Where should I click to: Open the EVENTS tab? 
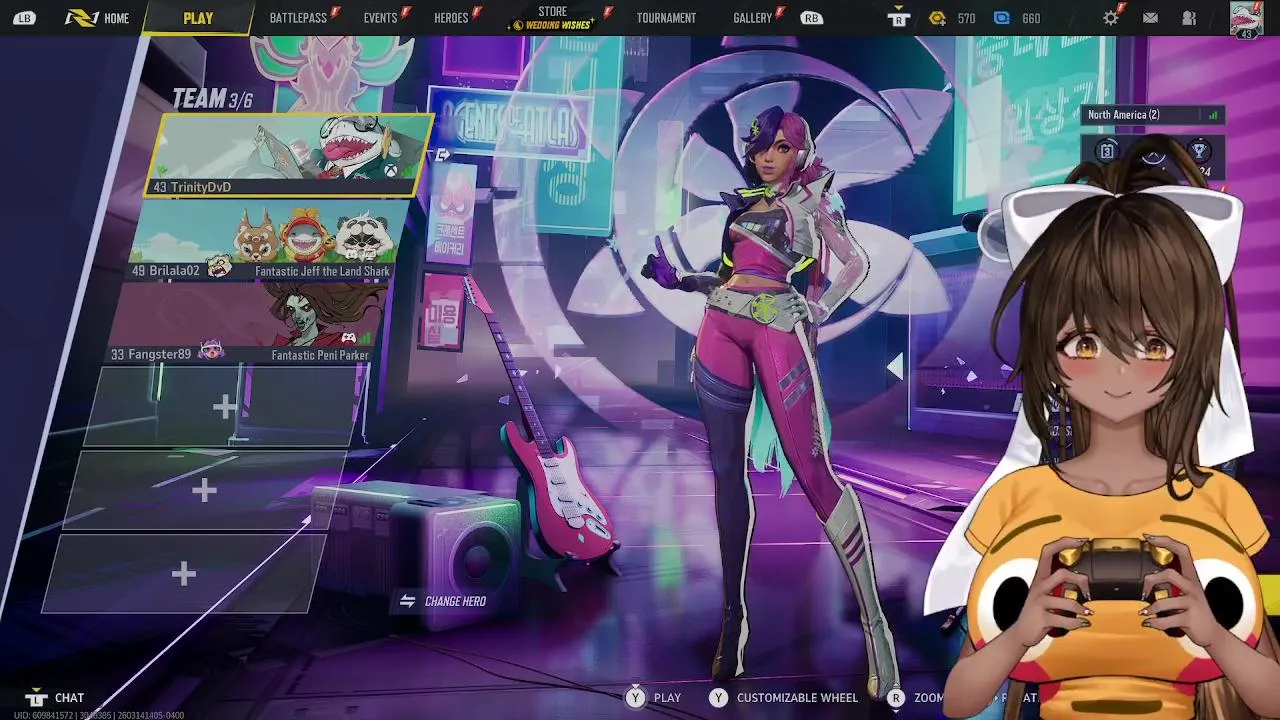[x=380, y=18]
